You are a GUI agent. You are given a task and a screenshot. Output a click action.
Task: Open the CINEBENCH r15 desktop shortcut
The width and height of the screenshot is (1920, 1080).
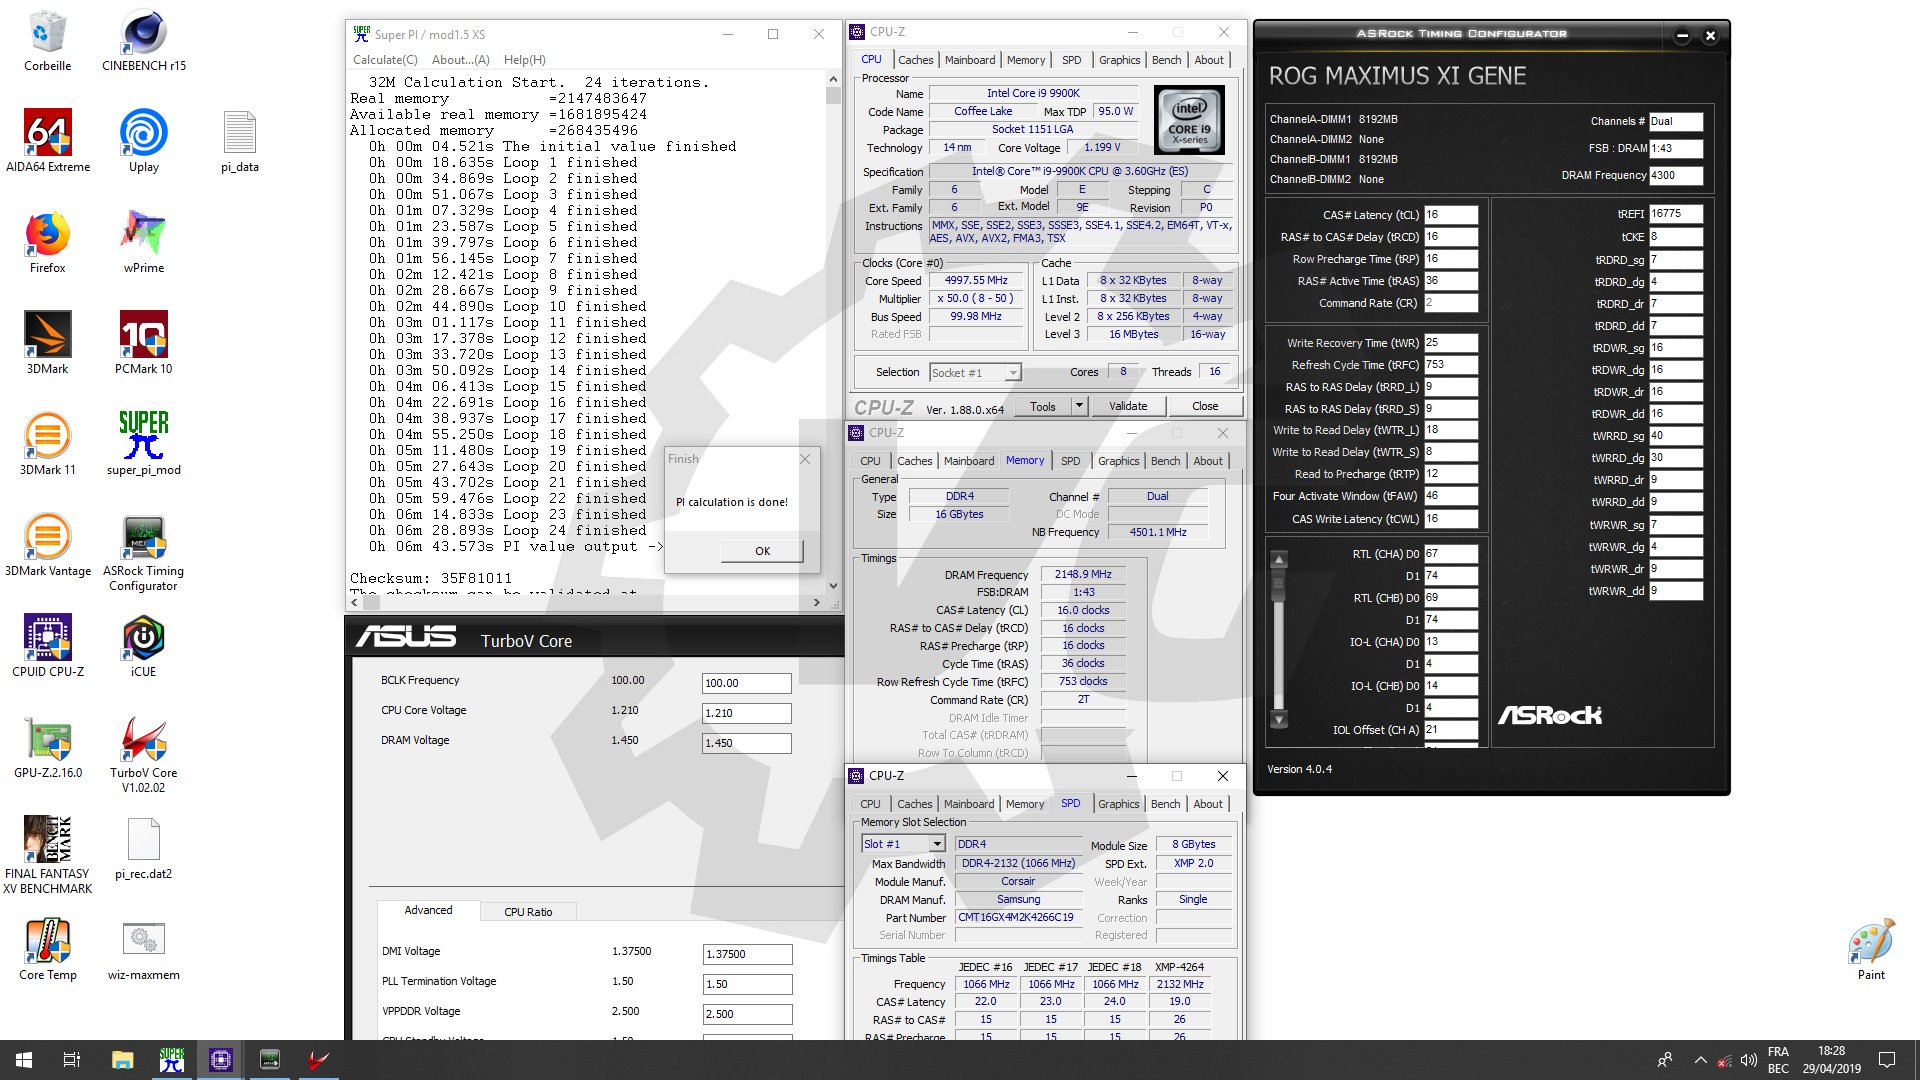[144, 42]
